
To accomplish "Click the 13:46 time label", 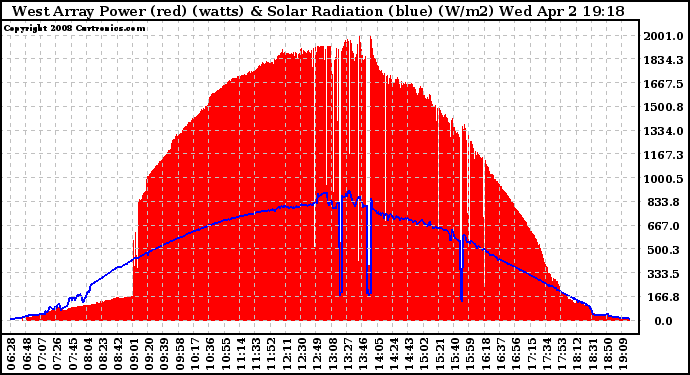I will click(362, 354).
